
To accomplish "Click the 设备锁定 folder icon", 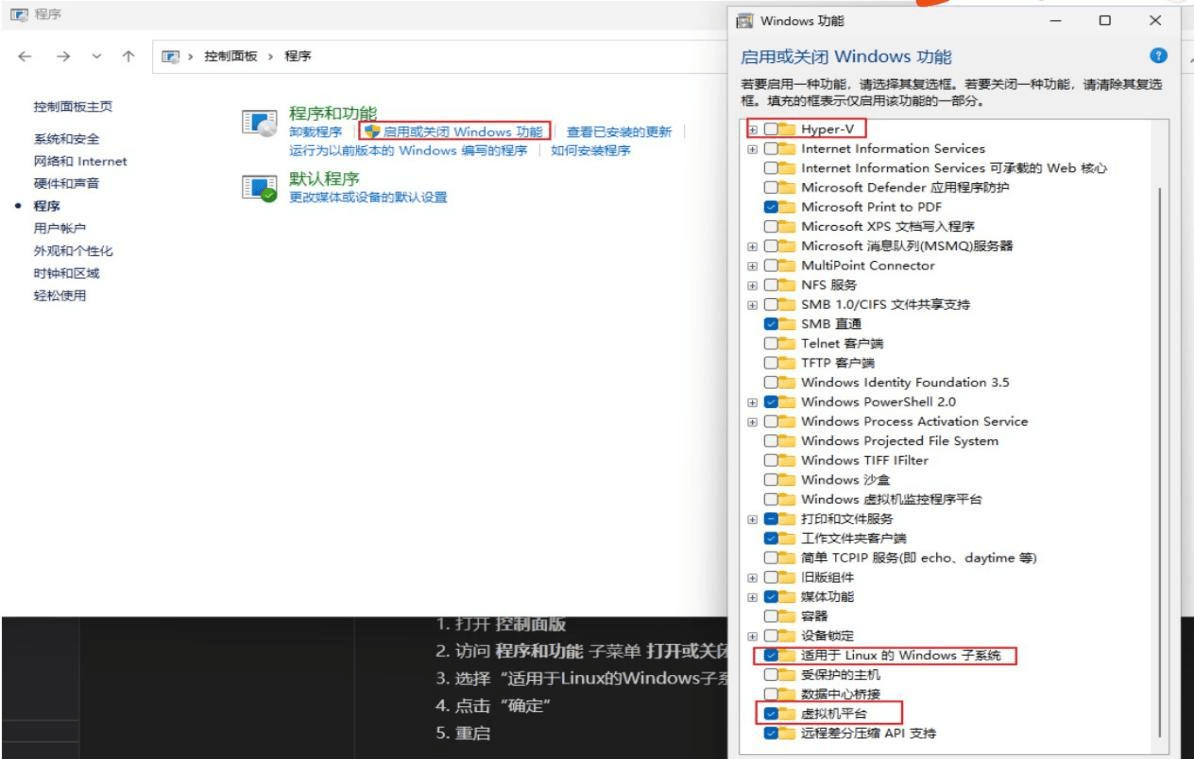I will point(787,636).
